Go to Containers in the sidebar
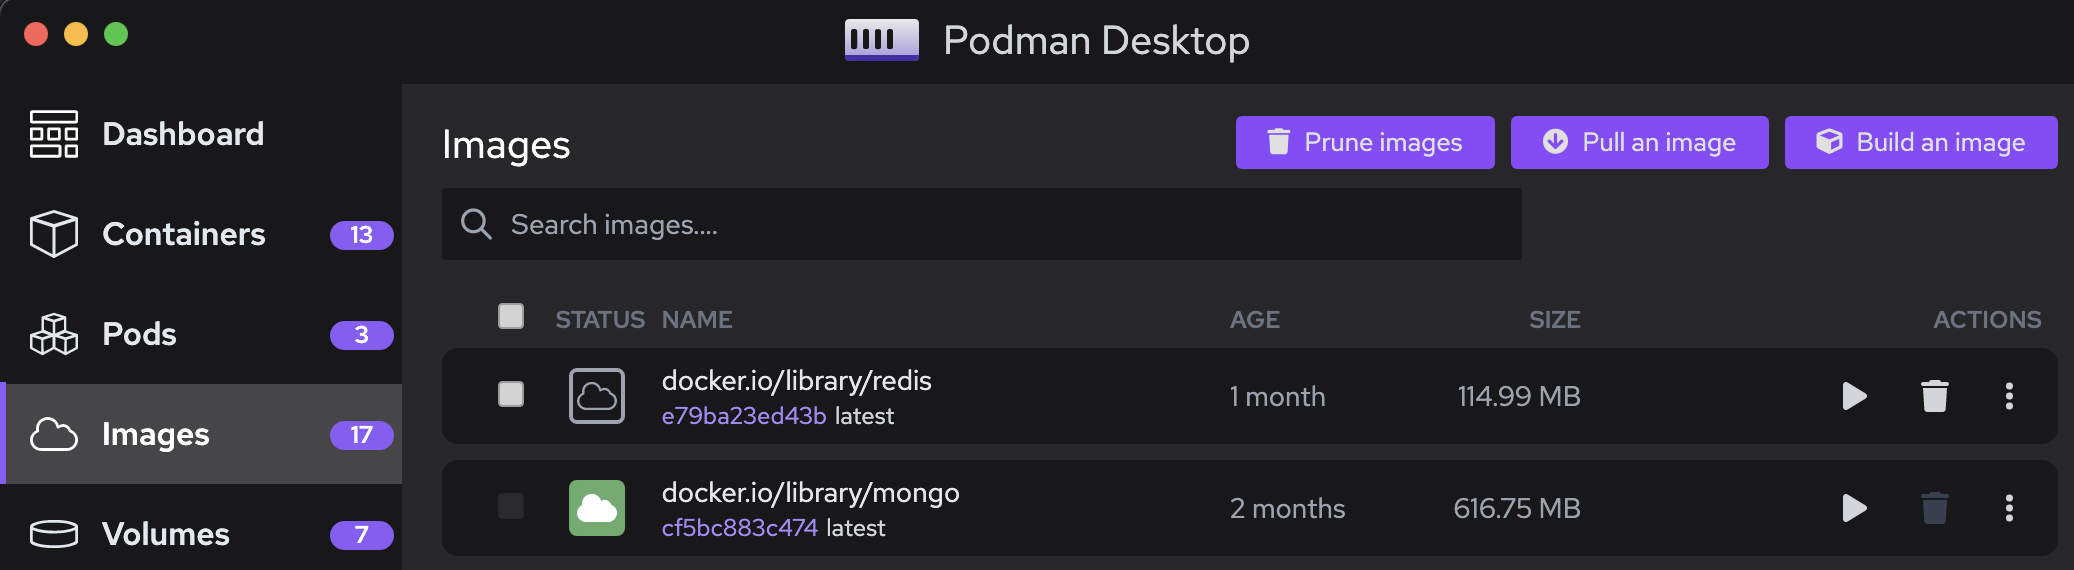This screenshot has height=570, width=2074. (184, 234)
